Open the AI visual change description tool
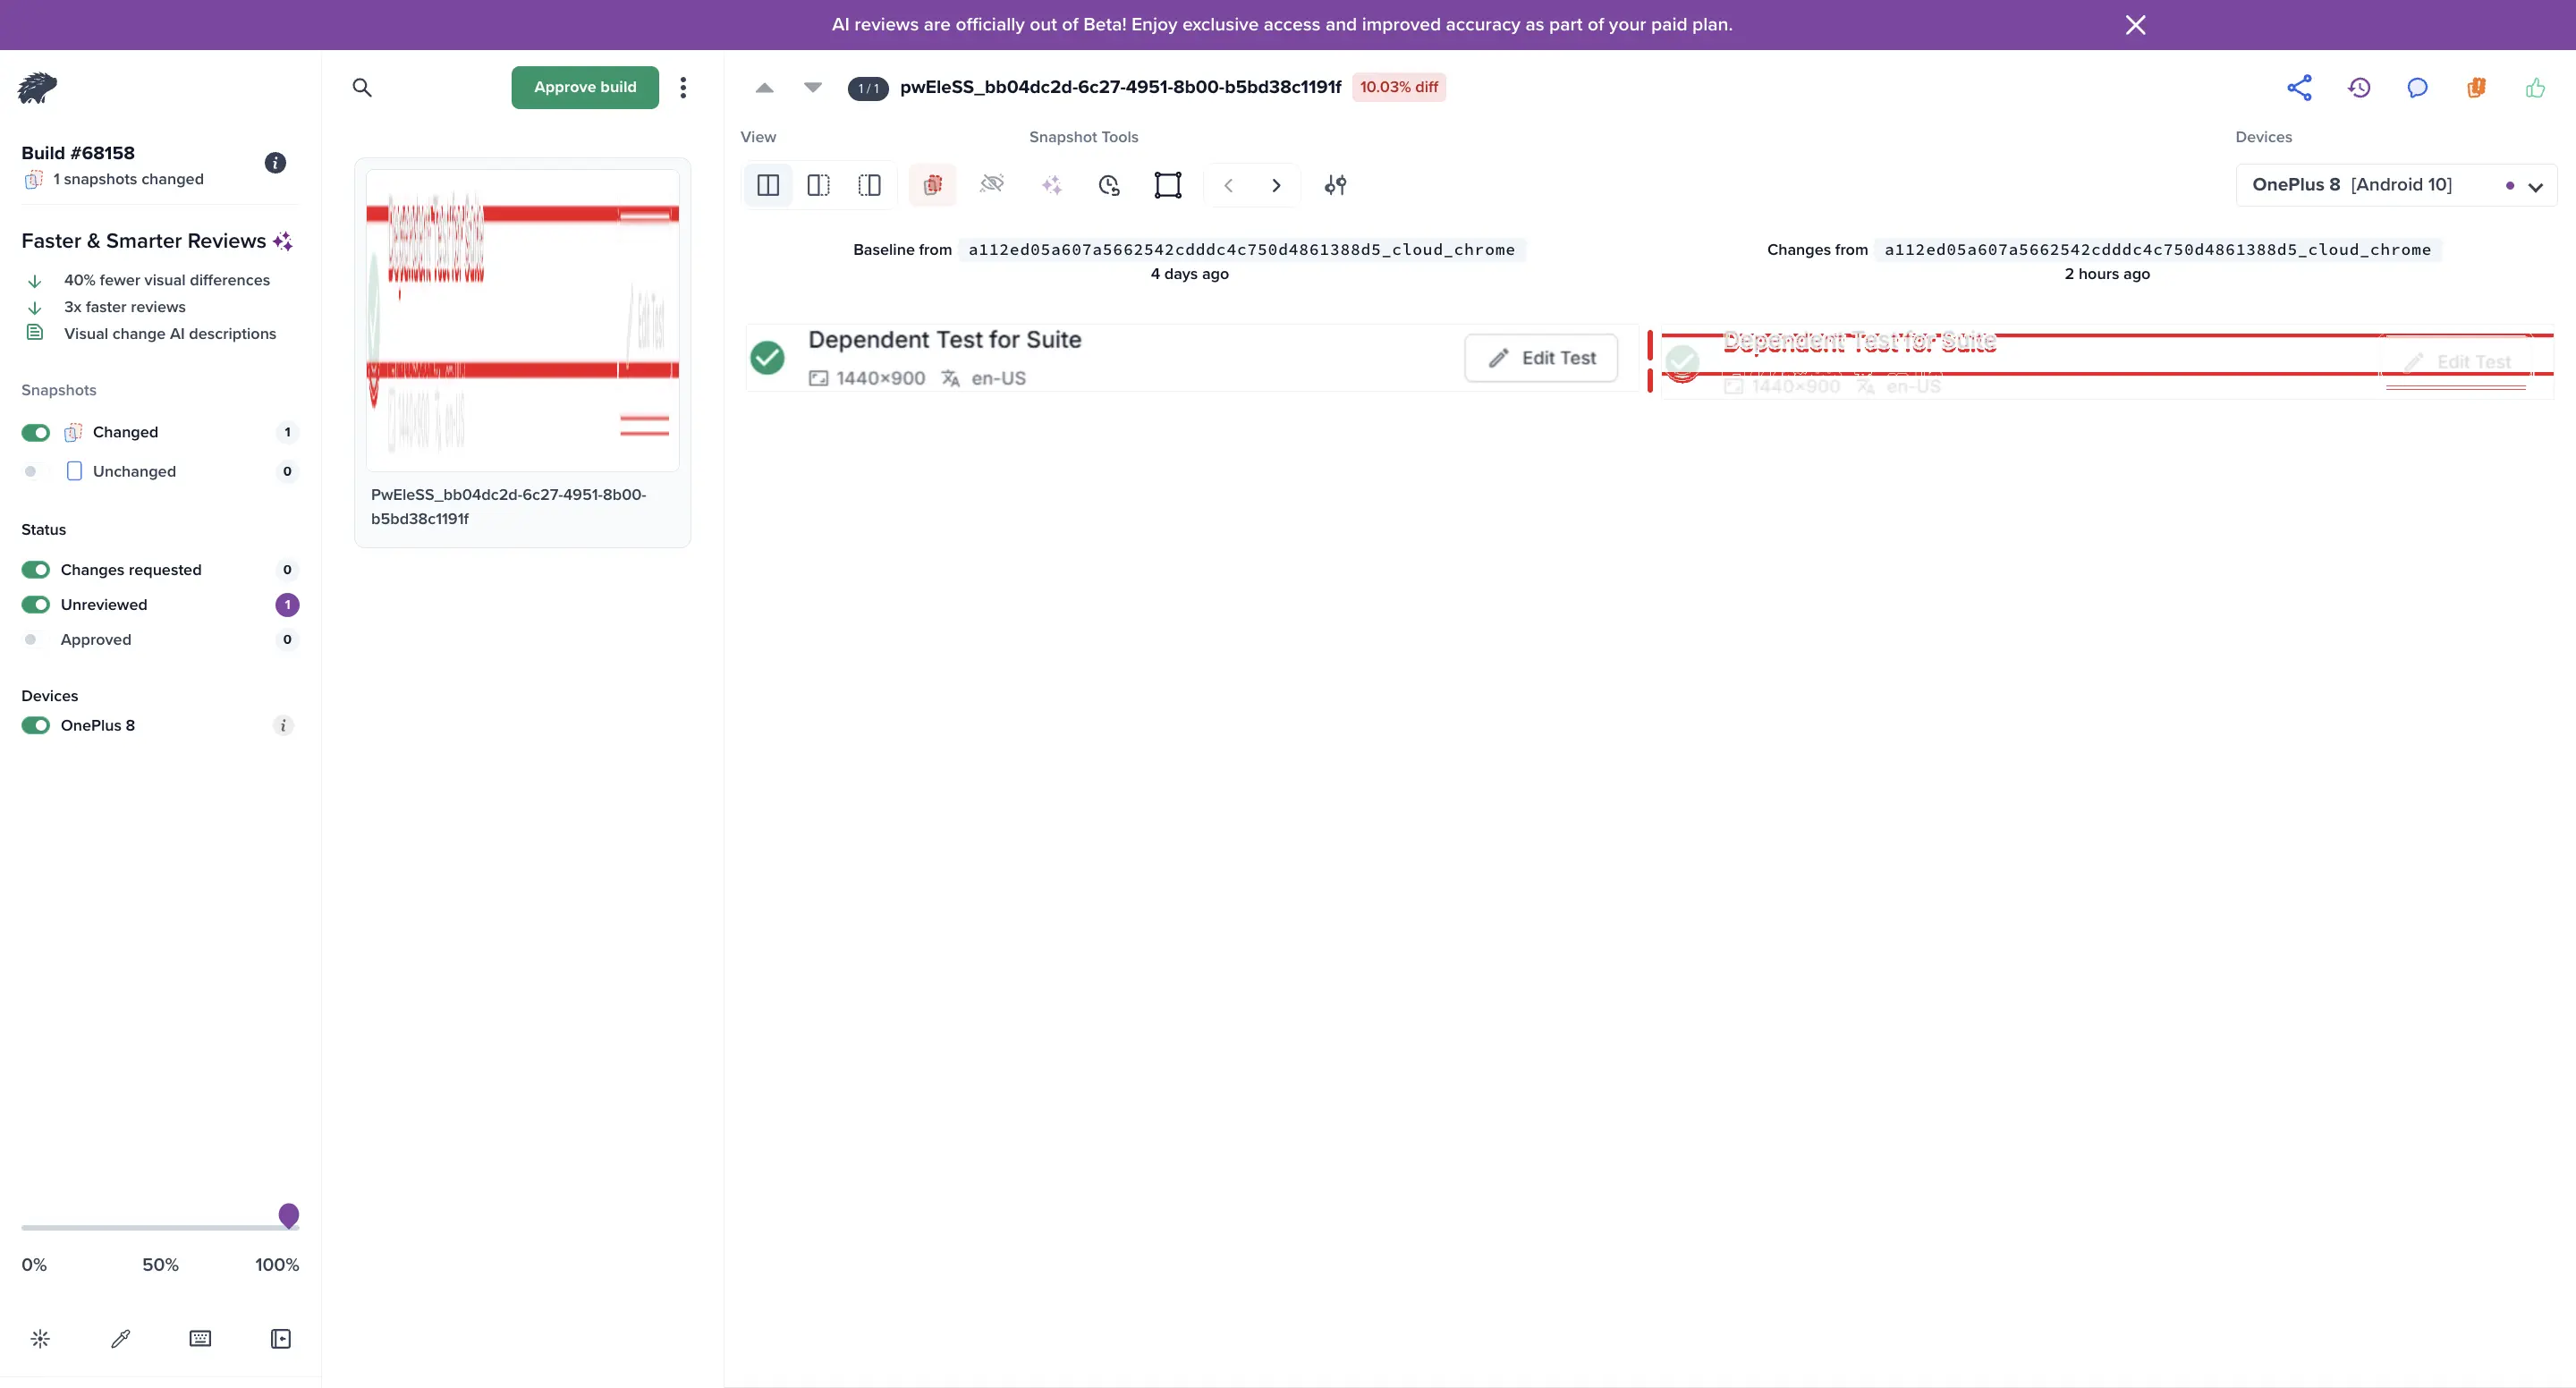 1052,185
